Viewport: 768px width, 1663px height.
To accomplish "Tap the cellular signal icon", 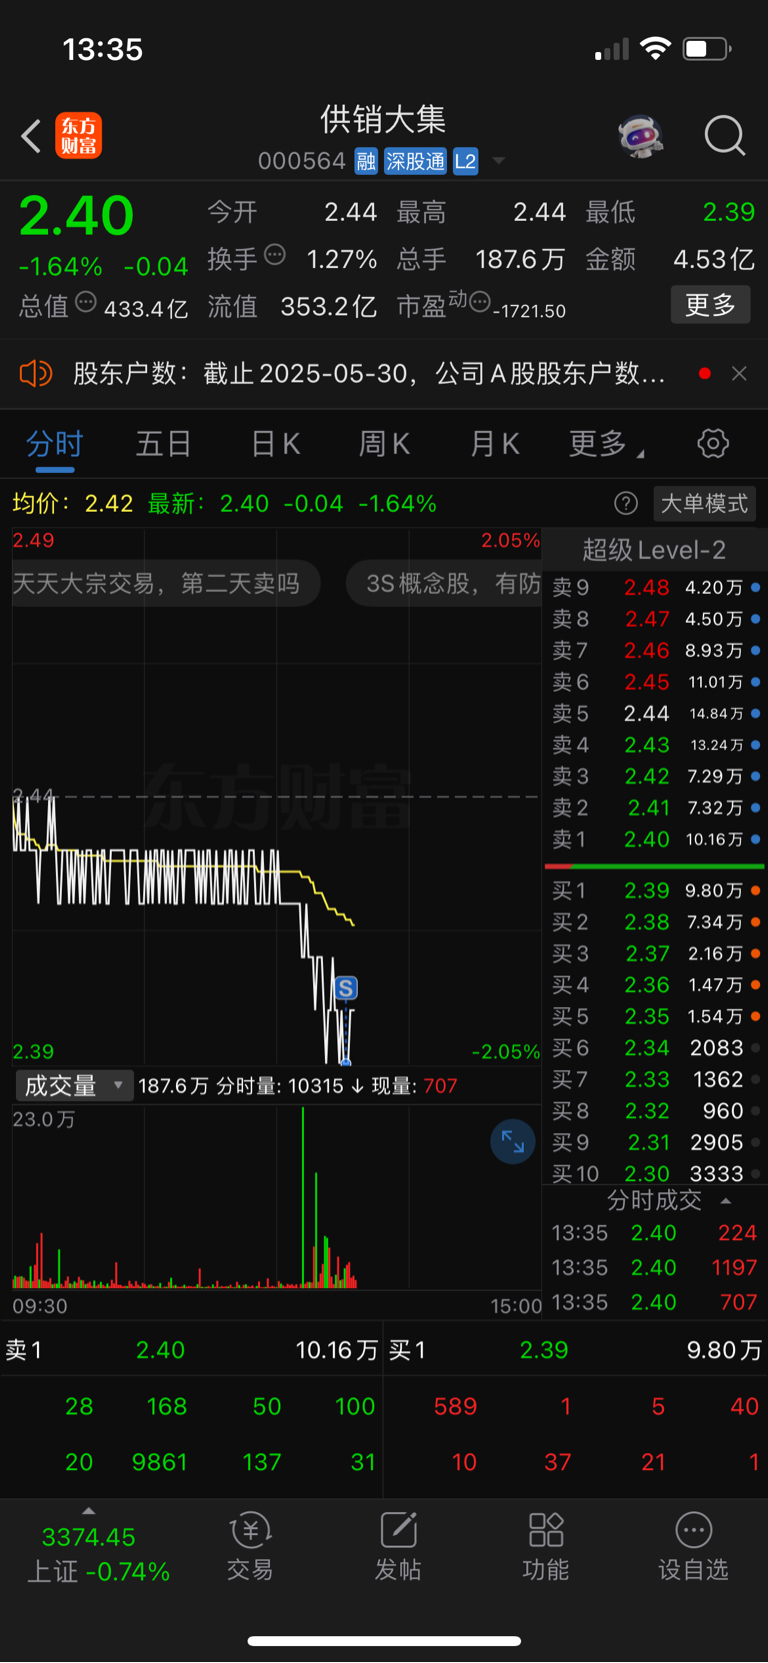I will coord(612,49).
